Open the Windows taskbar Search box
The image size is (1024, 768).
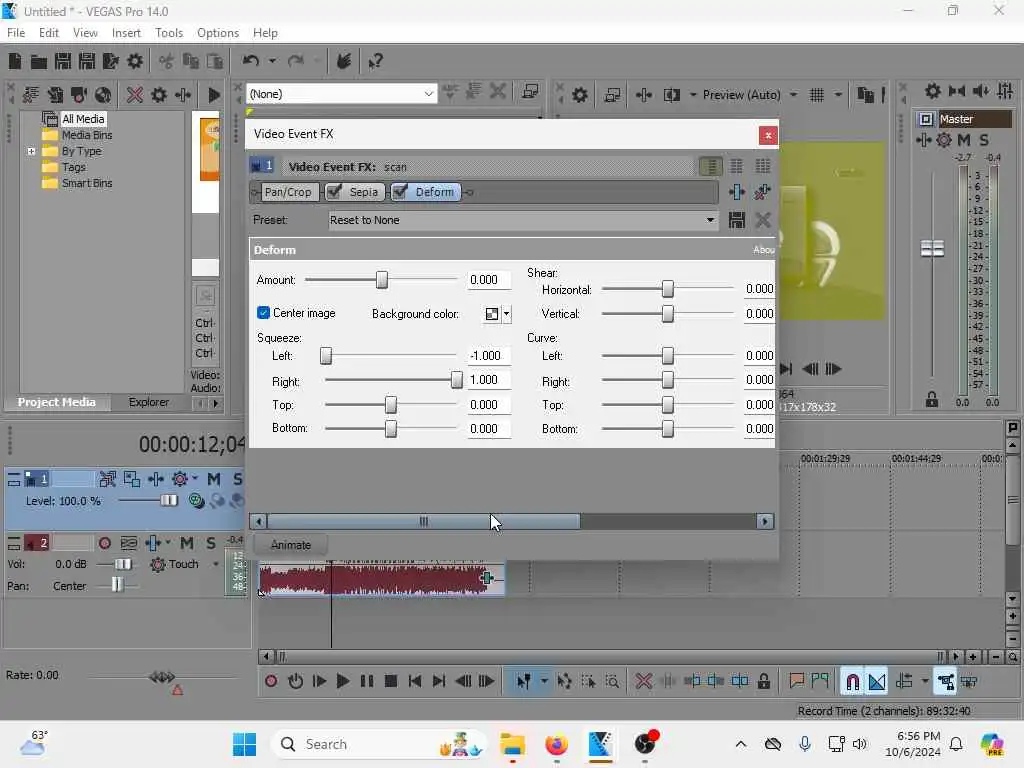pos(381,744)
